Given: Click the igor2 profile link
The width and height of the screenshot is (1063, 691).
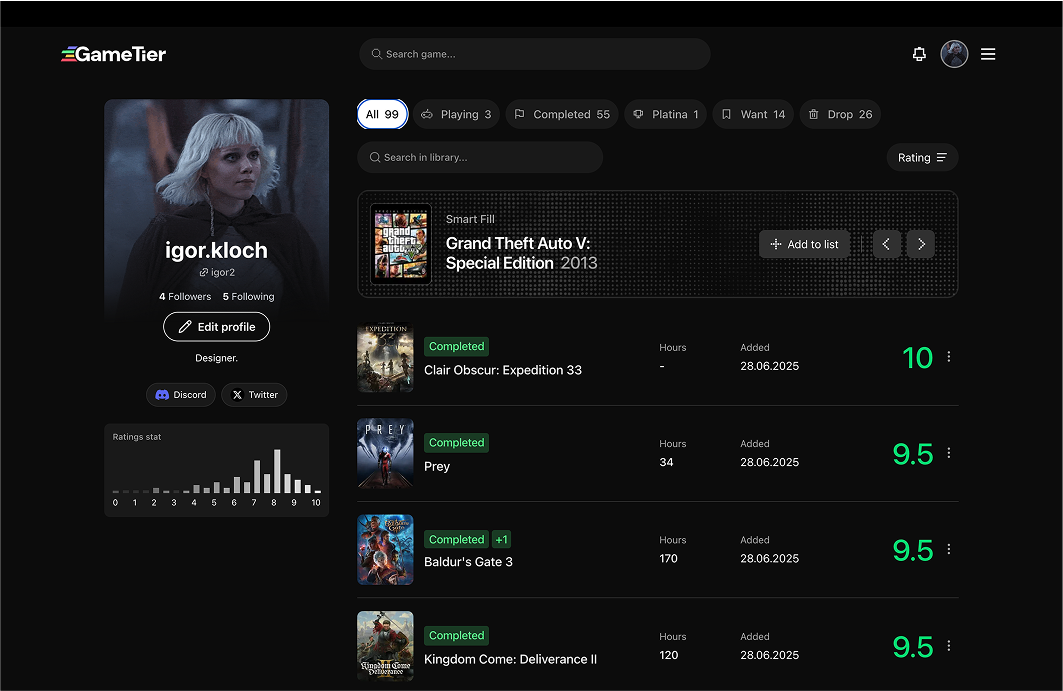Looking at the screenshot, I should pos(217,272).
